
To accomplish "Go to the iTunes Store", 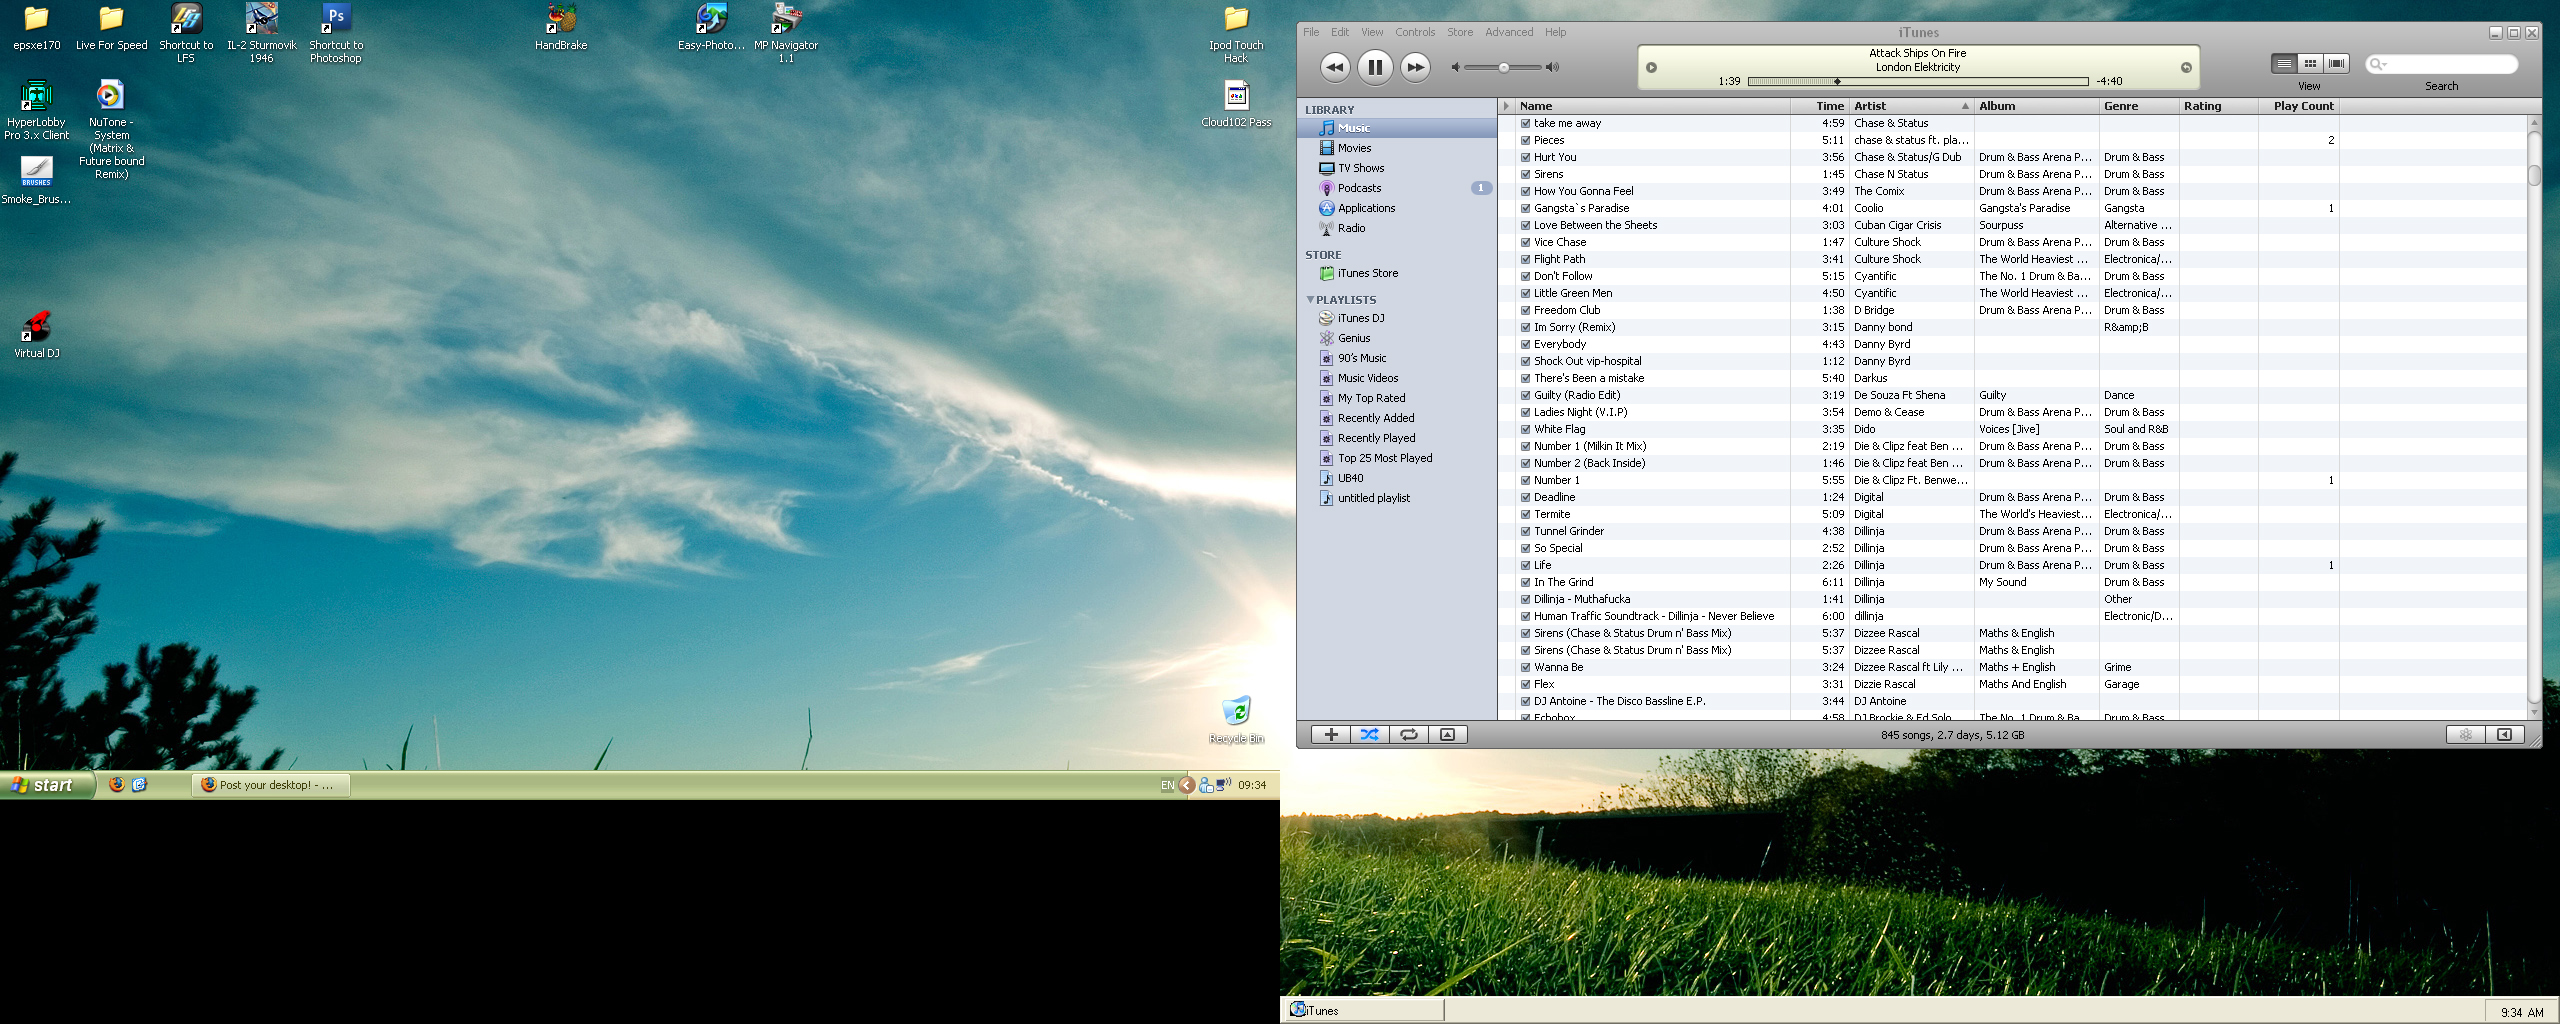I will (1397, 273).
